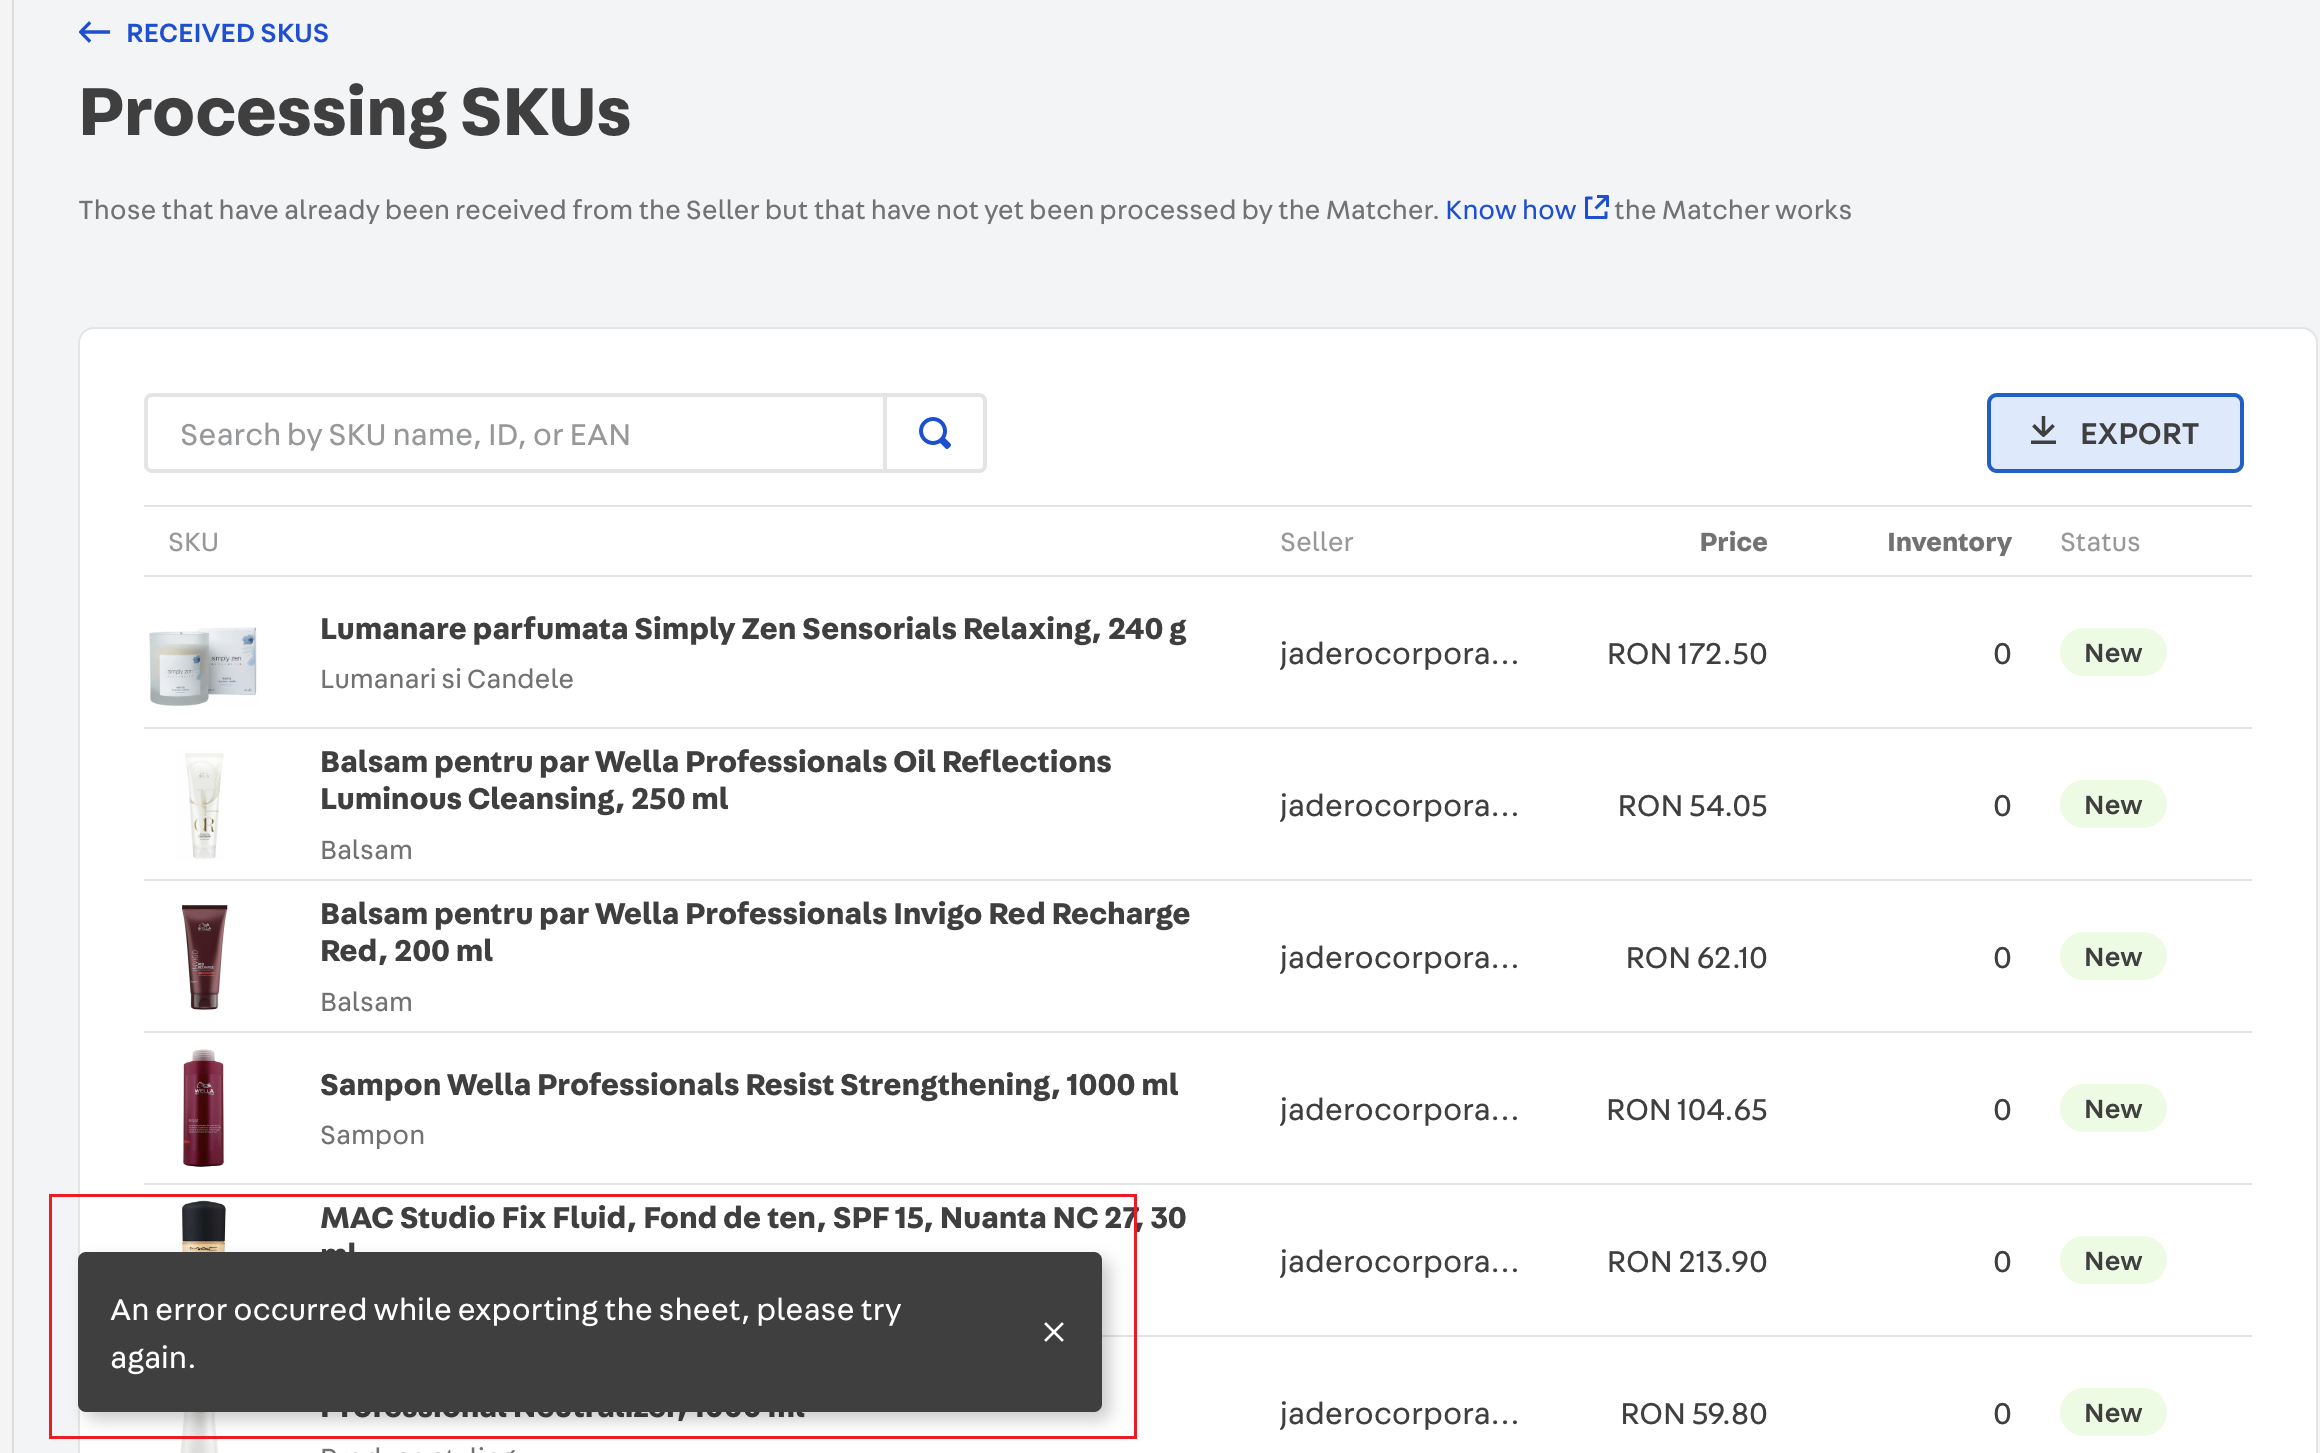Click the Wella Resist shampoo bottle image

click(x=203, y=1108)
